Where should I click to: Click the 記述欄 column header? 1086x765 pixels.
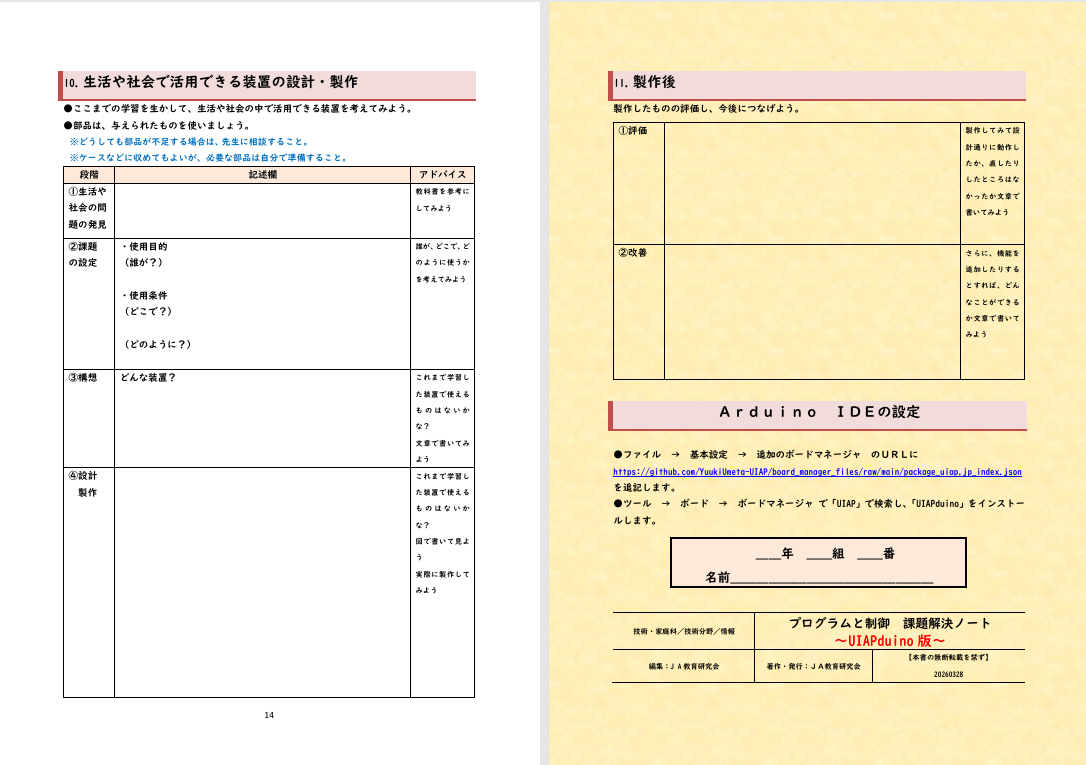click(x=263, y=174)
